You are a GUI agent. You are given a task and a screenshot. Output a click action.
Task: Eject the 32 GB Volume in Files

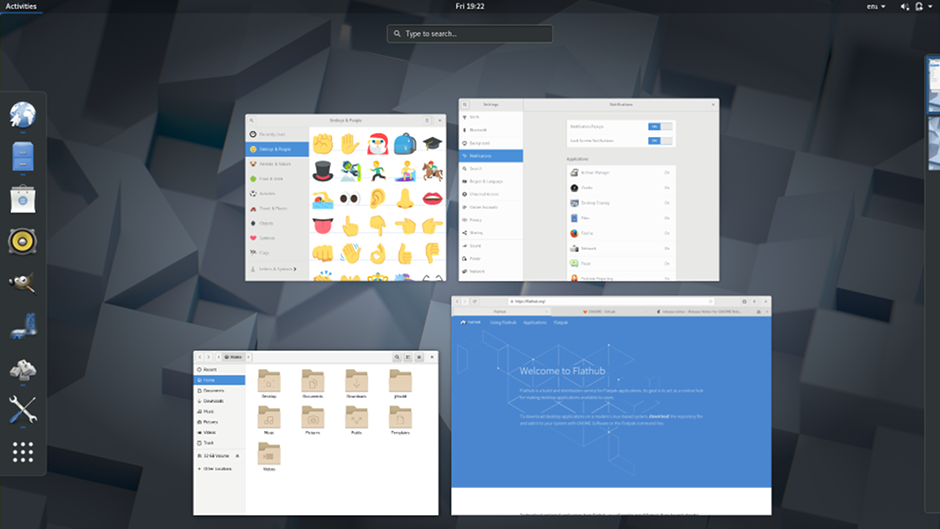[237, 456]
